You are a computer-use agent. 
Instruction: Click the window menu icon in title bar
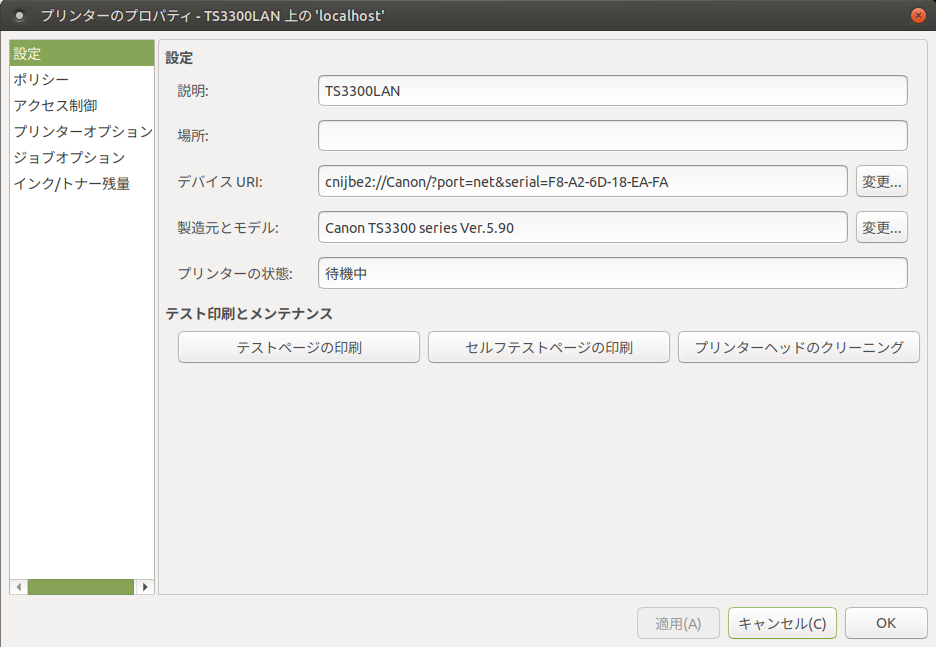(18, 15)
